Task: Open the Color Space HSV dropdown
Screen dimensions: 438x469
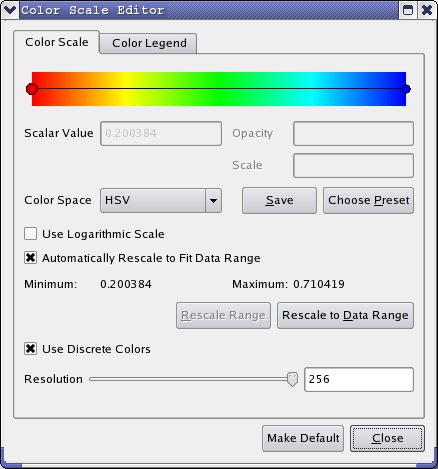Action: pyautogui.click(x=161, y=200)
